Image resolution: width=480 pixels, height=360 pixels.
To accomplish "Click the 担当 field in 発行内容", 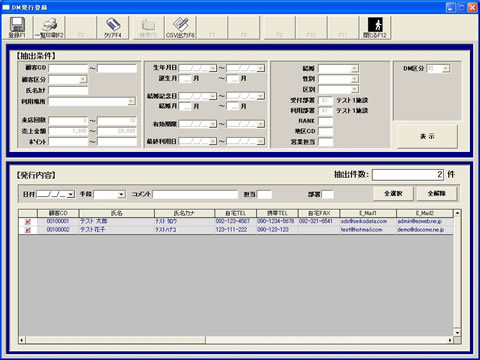I will pyautogui.click(x=264, y=194).
